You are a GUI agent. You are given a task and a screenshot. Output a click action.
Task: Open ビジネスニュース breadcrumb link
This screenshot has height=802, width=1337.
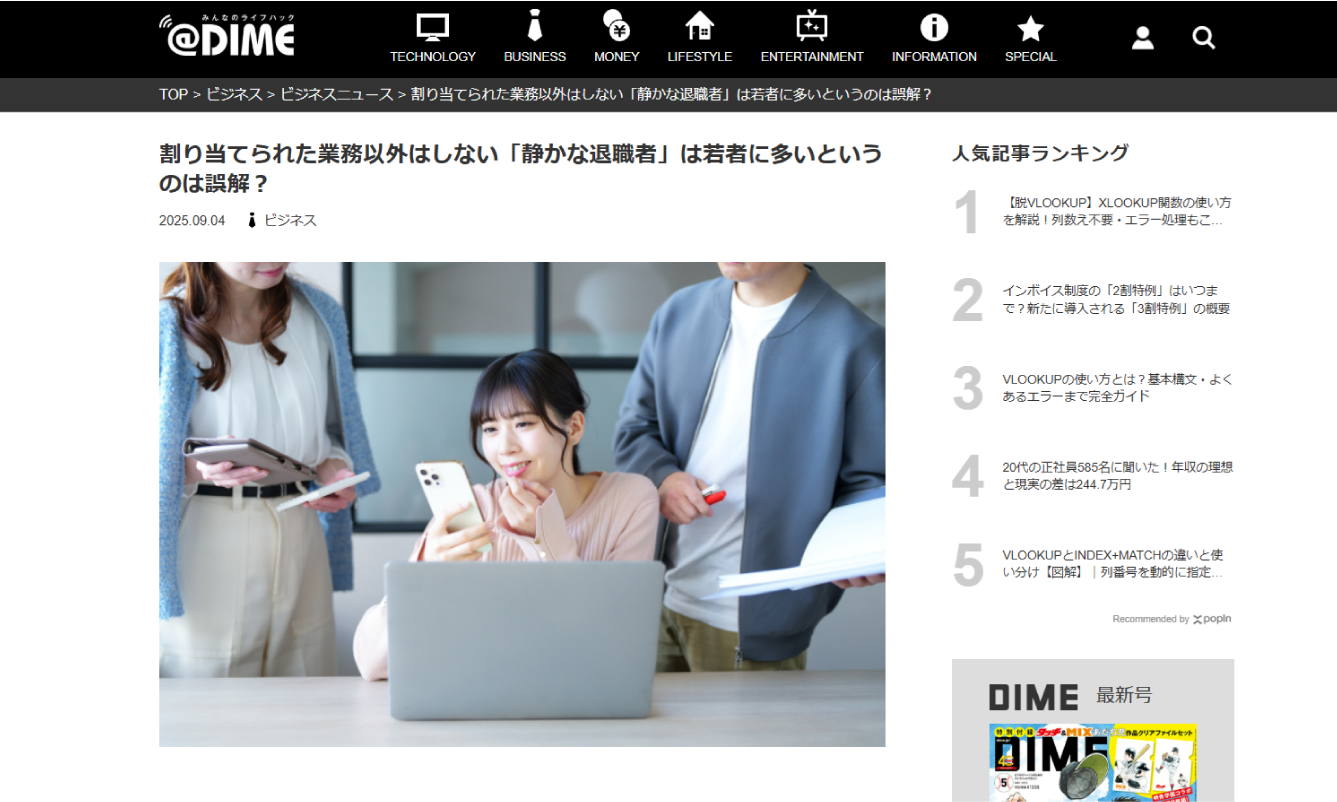[336, 94]
